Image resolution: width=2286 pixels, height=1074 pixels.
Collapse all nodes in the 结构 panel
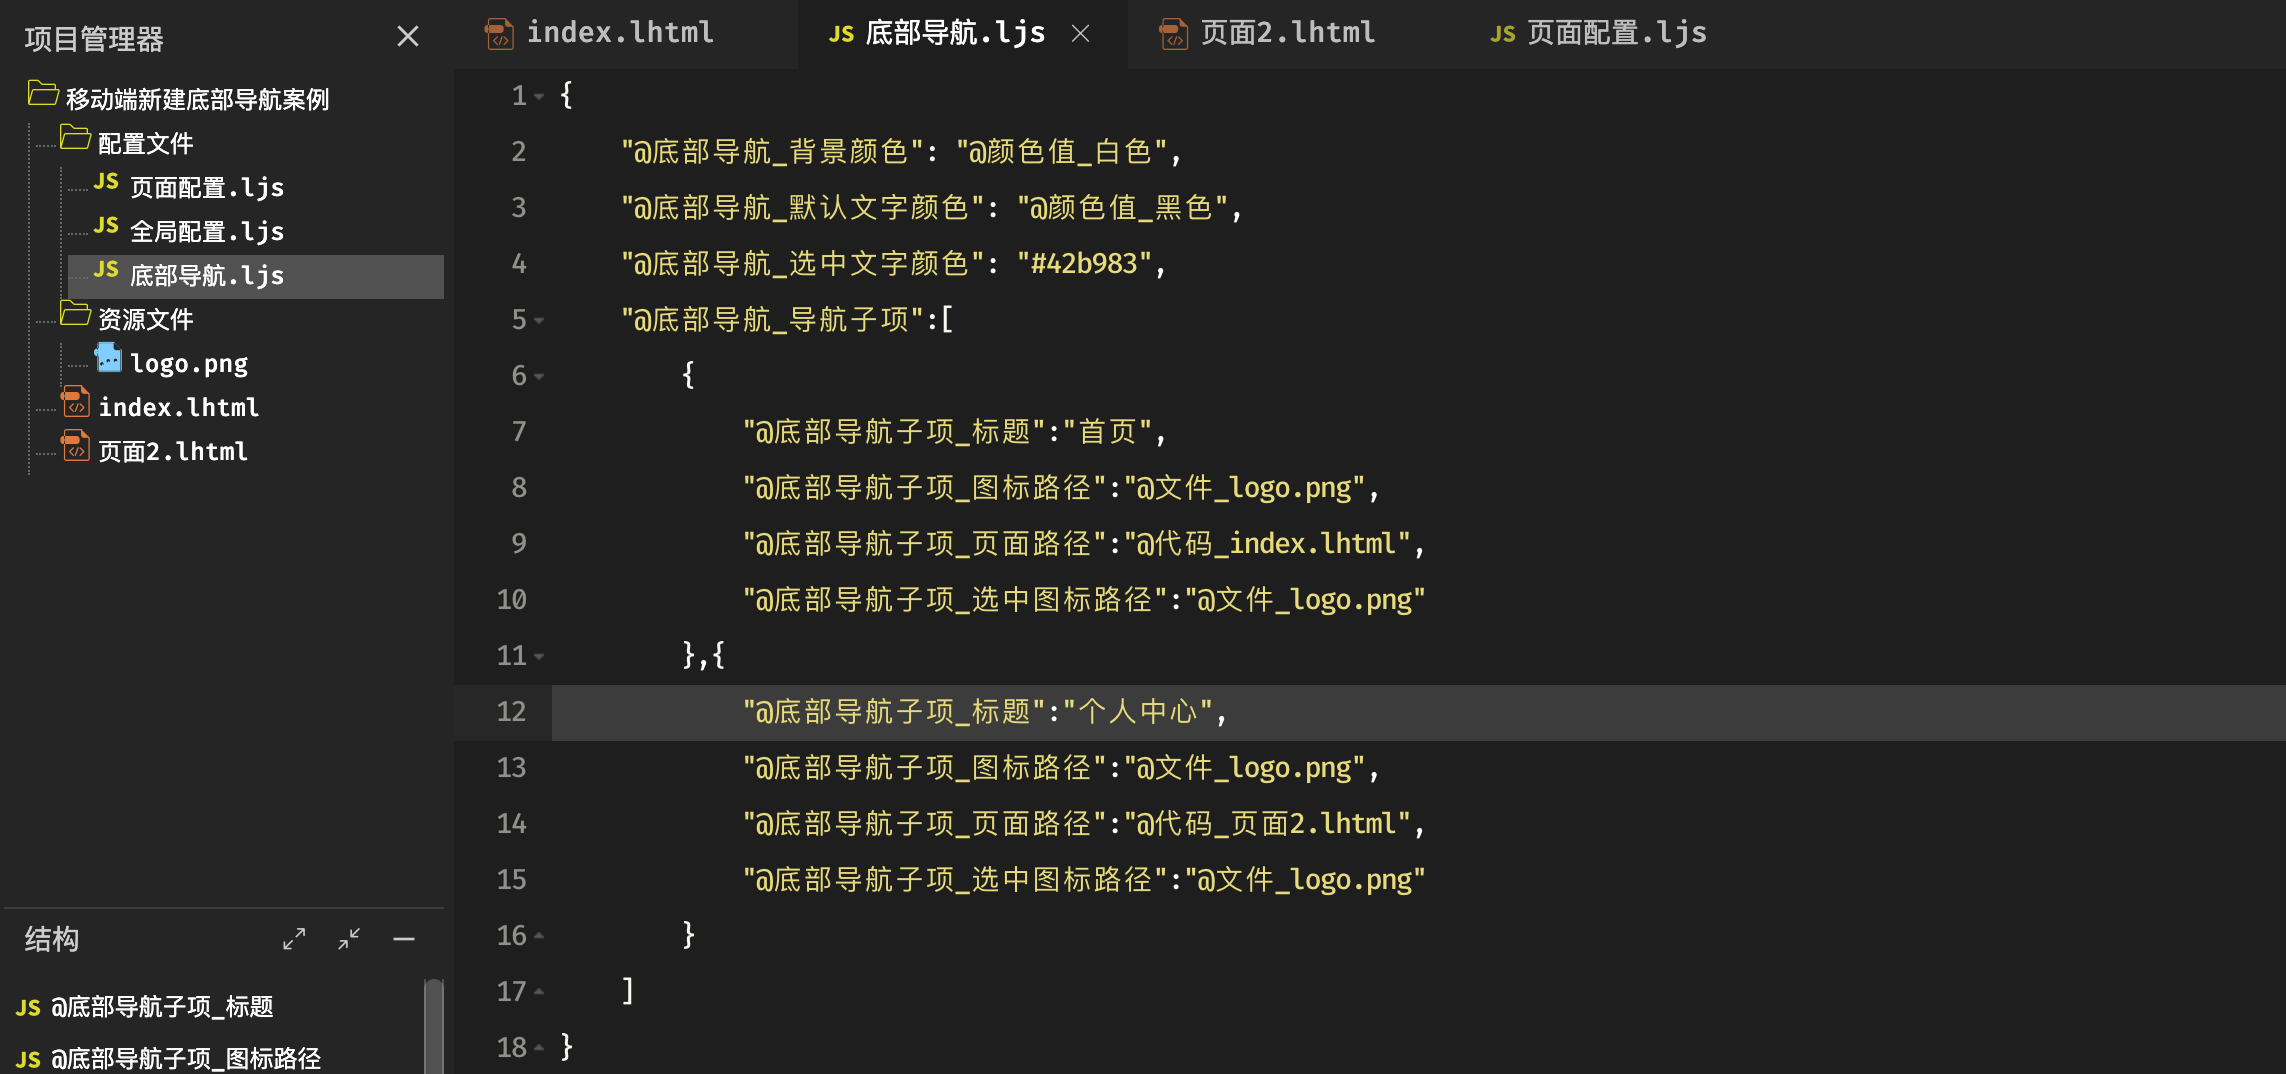(349, 939)
